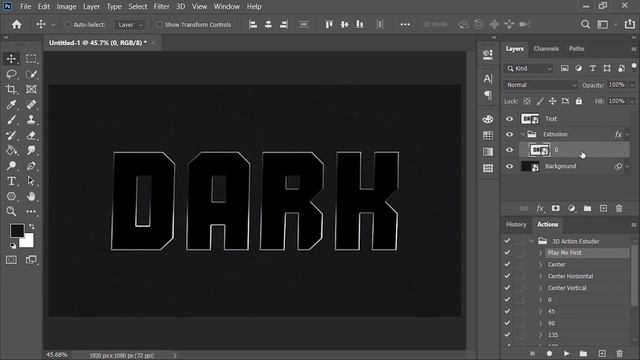Click the zoom level field in status bar
The height and width of the screenshot is (360, 640).
coord(57,355)
